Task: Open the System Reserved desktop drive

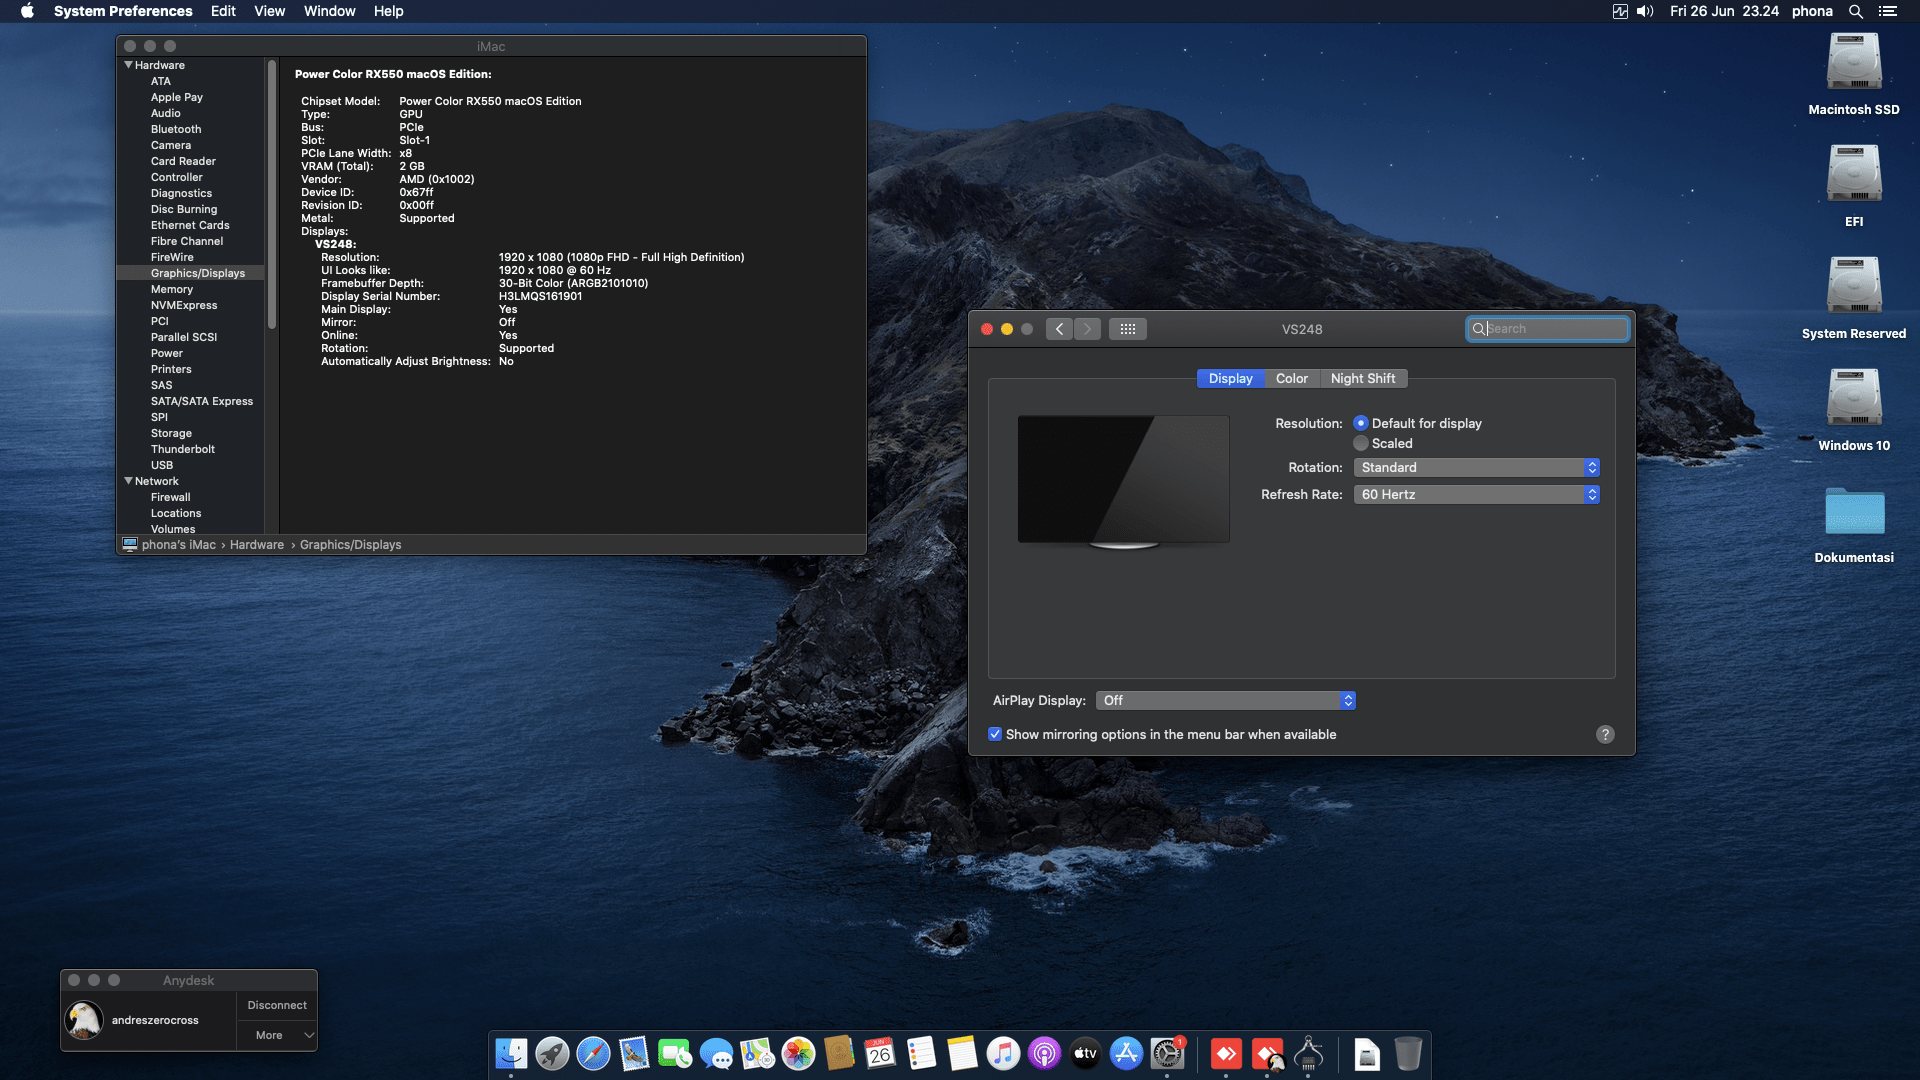Action: click(x=1854, y=286)
